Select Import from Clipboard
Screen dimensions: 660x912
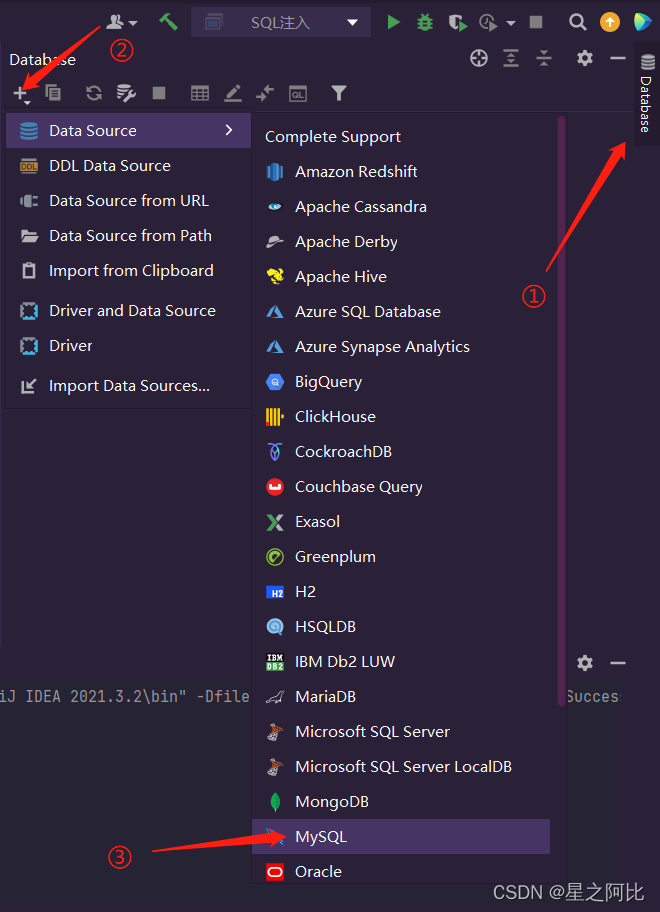coord(129,270)
